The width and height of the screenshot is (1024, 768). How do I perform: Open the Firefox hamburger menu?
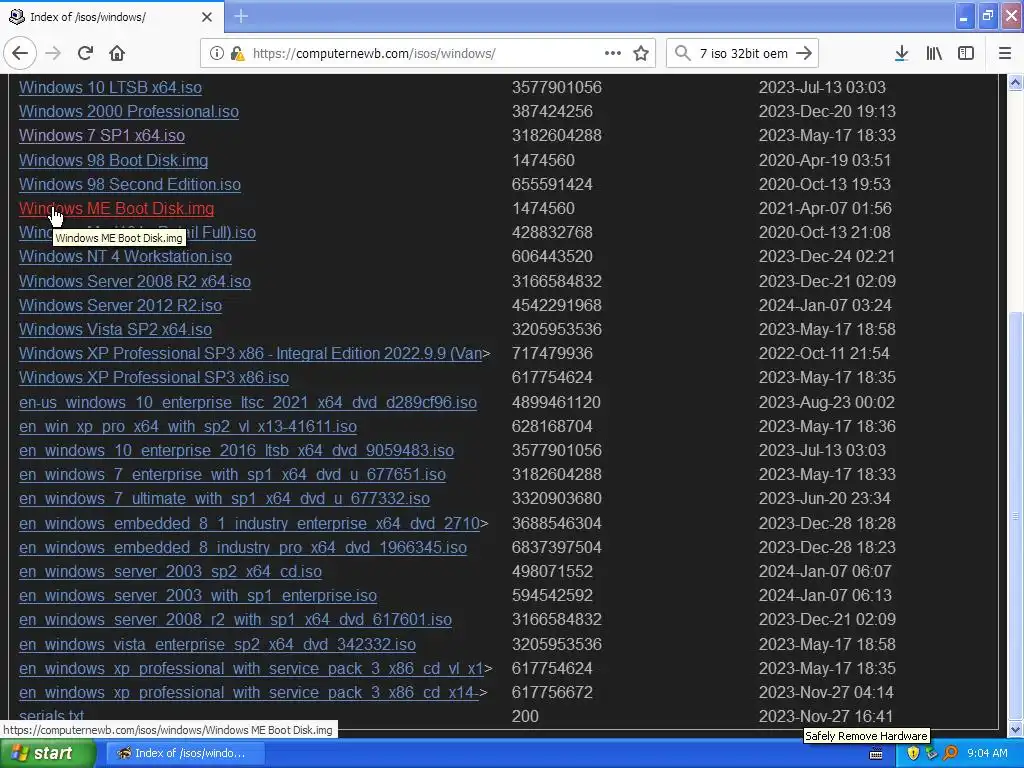tap(1004, 54)
